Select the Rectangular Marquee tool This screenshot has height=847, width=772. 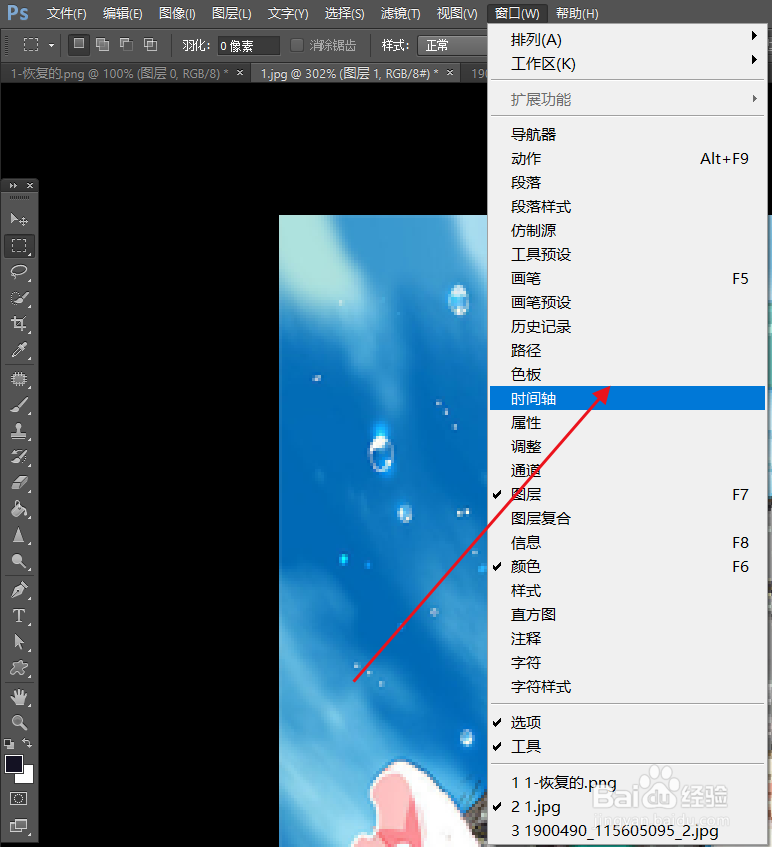pos(19,245)
